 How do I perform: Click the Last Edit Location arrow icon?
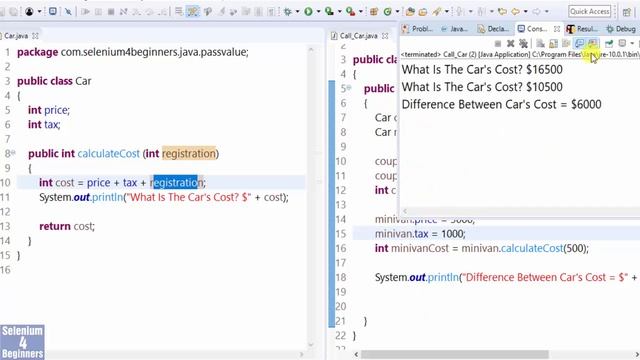[502, 11]
